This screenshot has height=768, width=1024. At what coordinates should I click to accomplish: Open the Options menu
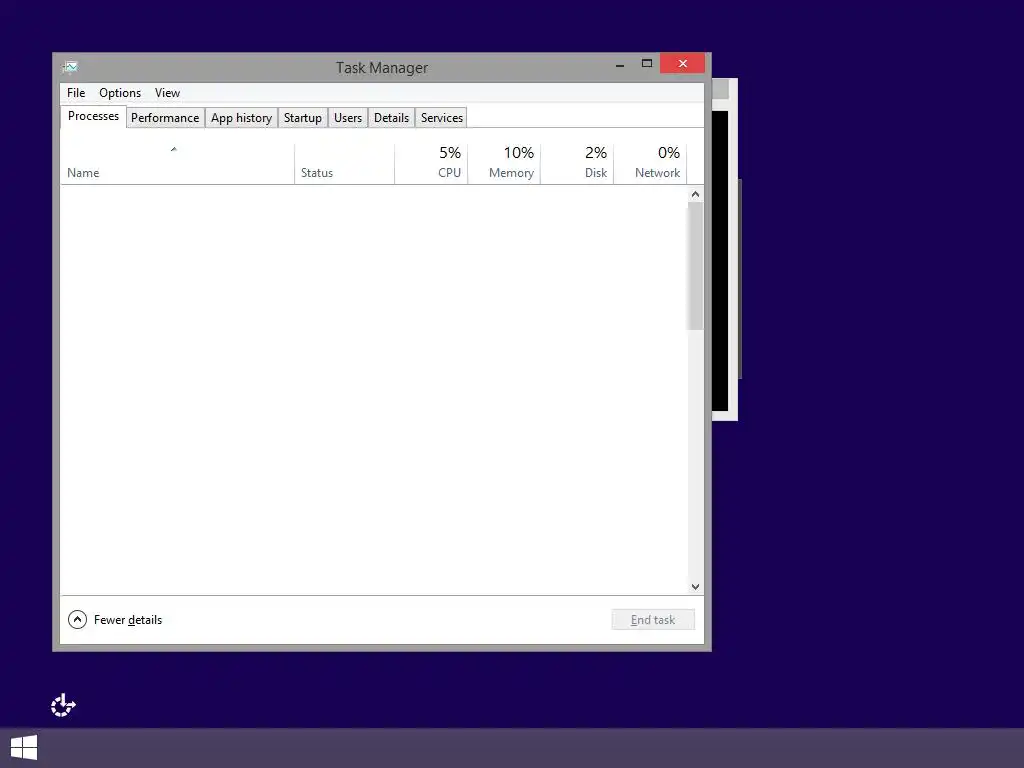click(120, 93)
